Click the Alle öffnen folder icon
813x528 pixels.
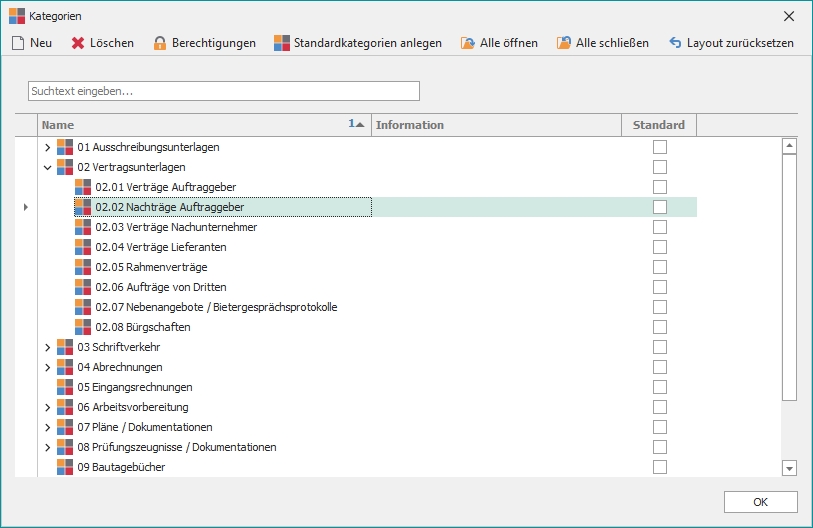pyautogui.click(x=468, y=43)
